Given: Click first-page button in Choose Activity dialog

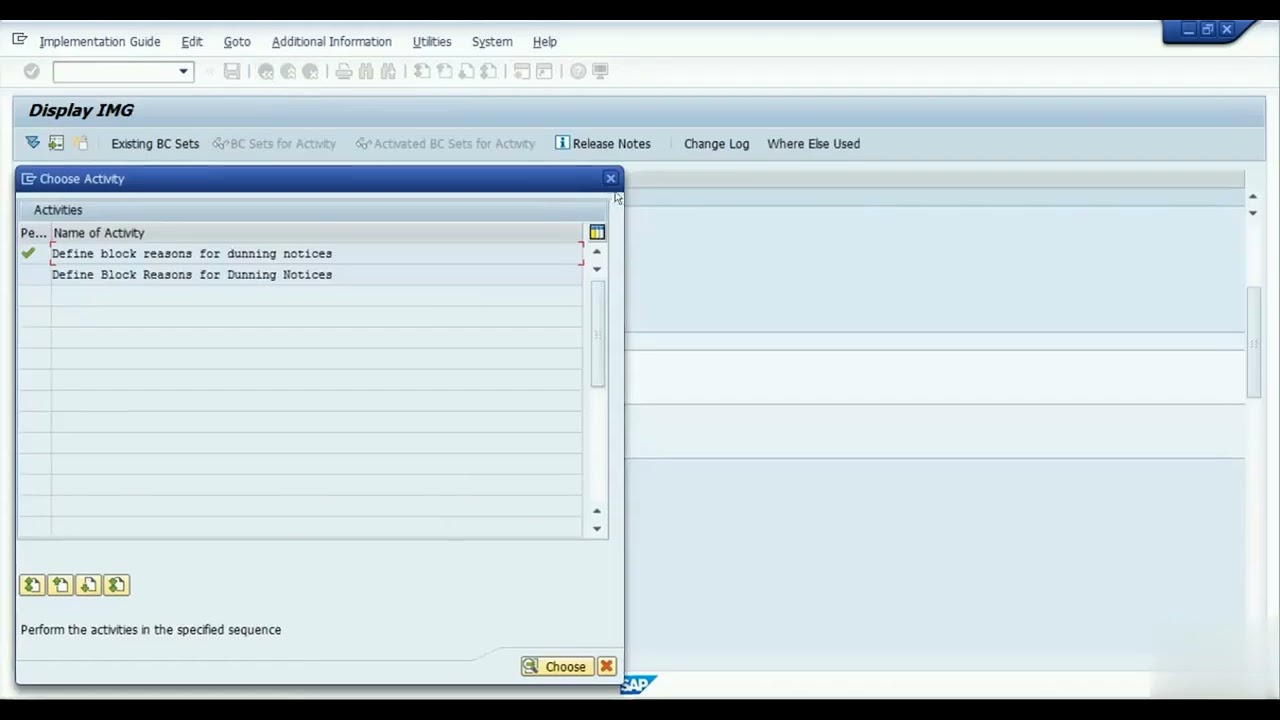Looking at the screenshot, I should tap(32, 585).
